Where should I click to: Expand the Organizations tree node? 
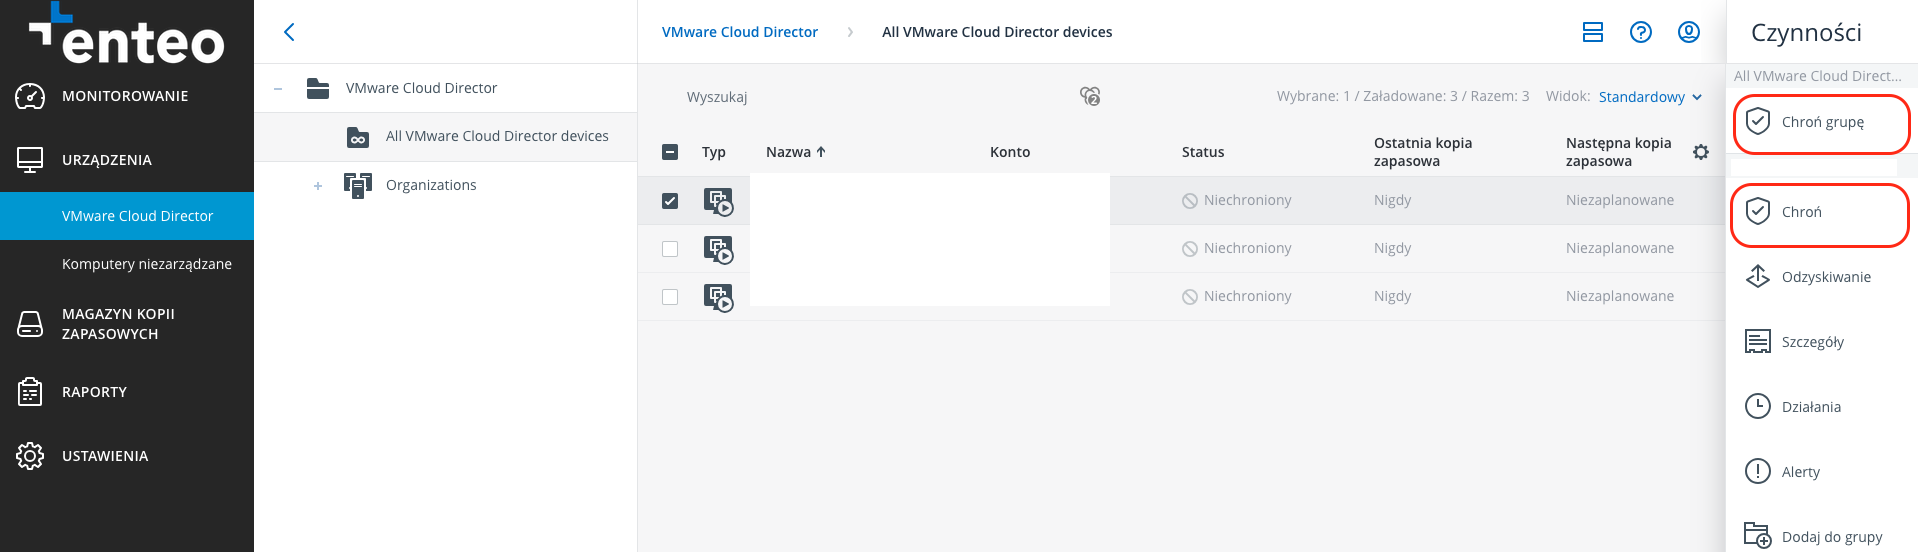point(318,186)
